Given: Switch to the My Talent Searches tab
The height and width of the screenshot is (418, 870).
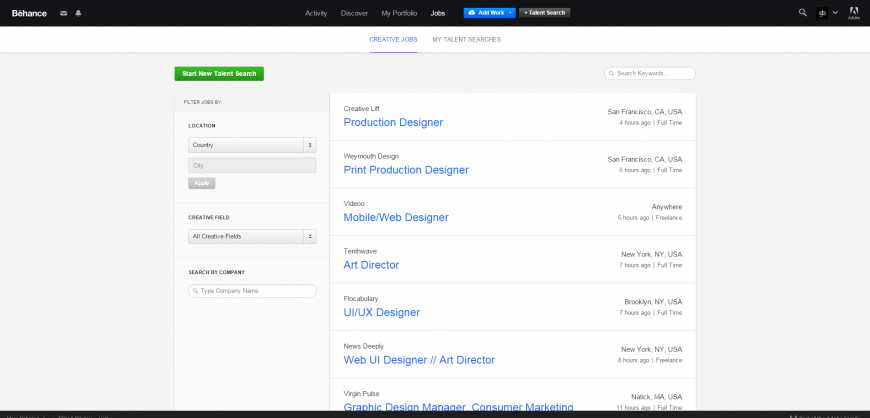Looking at the screenshot, I should [x=467, y=39].
